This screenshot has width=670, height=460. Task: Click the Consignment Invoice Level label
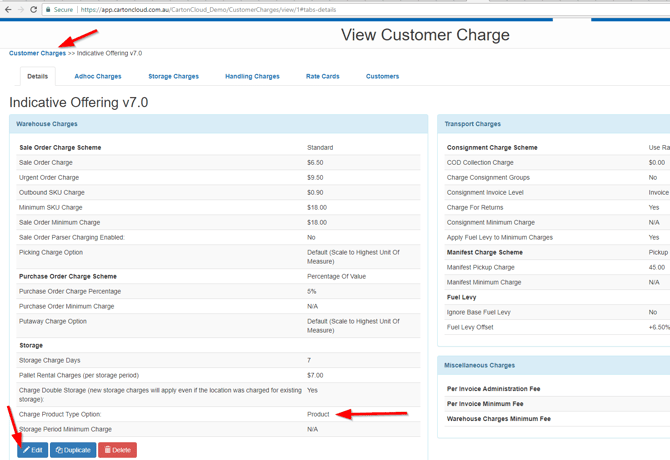(x=485, y=193)
